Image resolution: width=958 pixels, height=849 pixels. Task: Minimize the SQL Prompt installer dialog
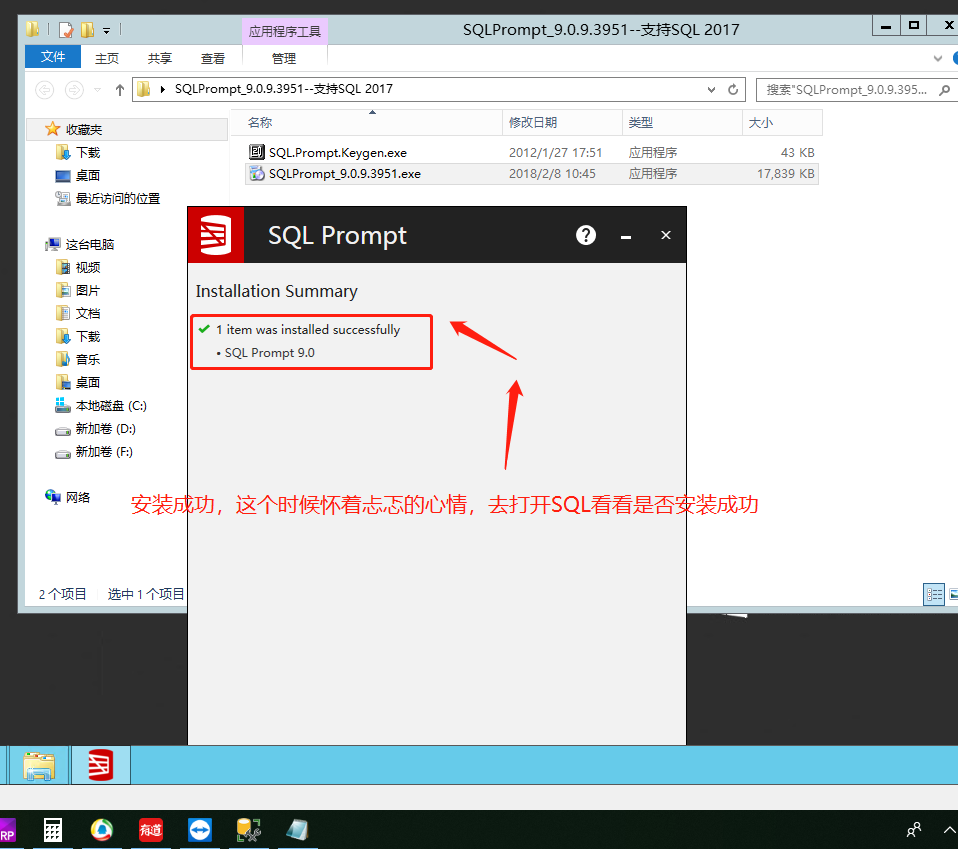click(x=626, y=236)
